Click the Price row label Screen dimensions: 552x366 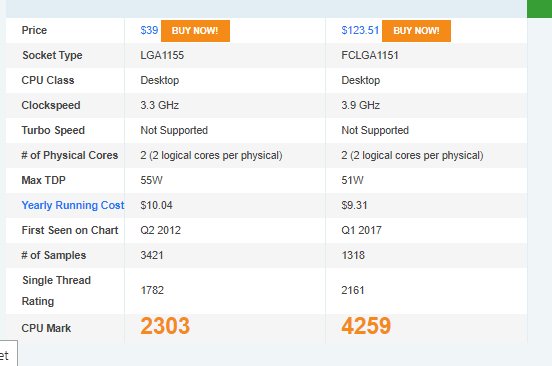[x=34, y=30]
